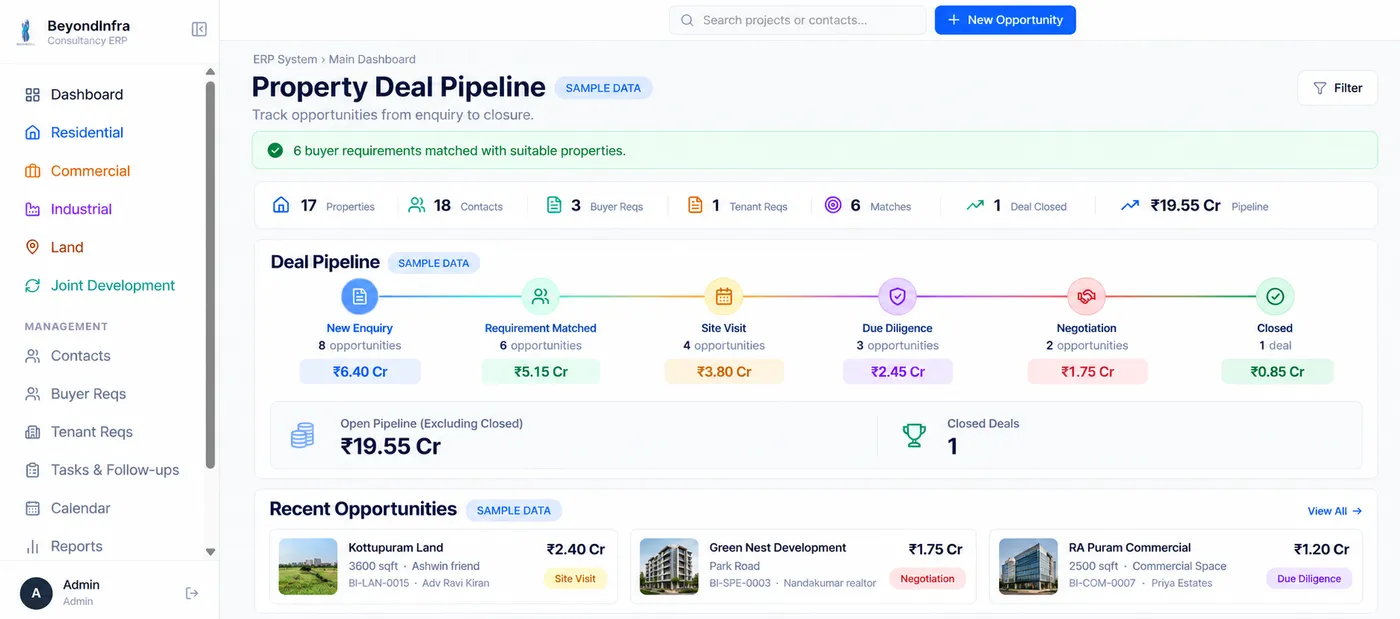Click the Pipeline trend arrow icon
1400x619 pixels.
tap(1130, 205)
